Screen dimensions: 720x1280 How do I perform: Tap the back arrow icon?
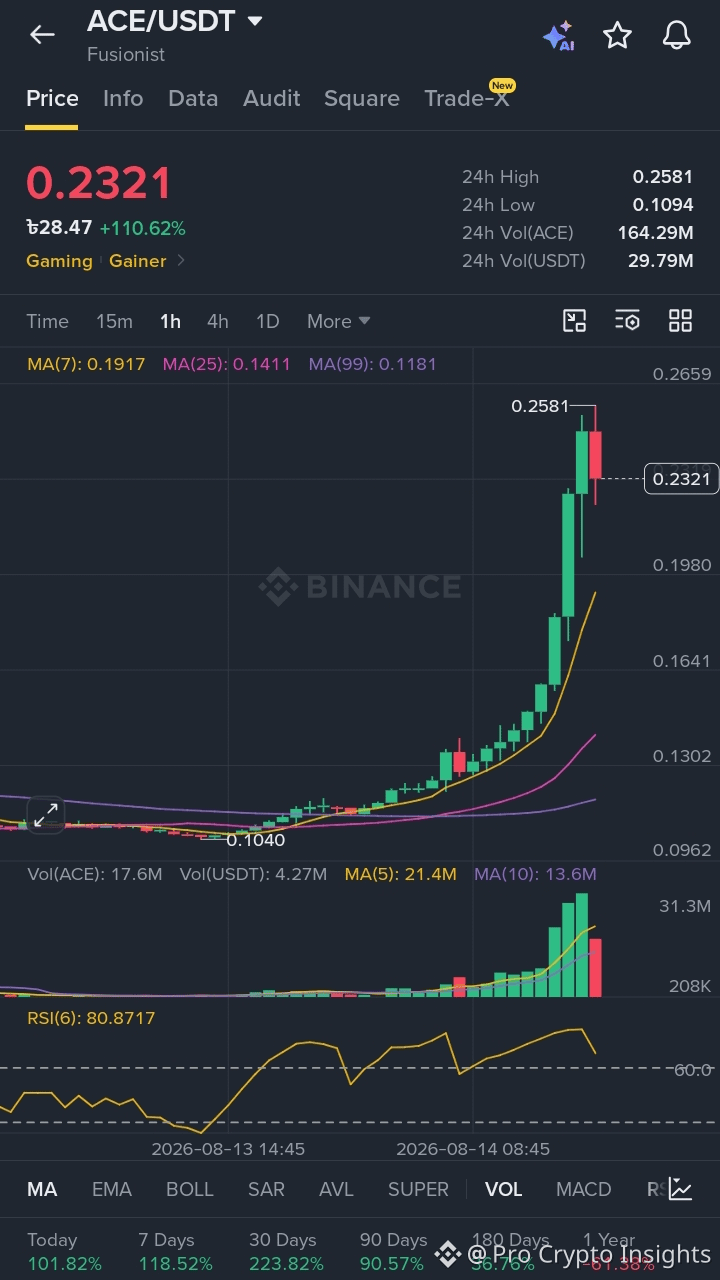pyautogui.click(x=42, y=35)
